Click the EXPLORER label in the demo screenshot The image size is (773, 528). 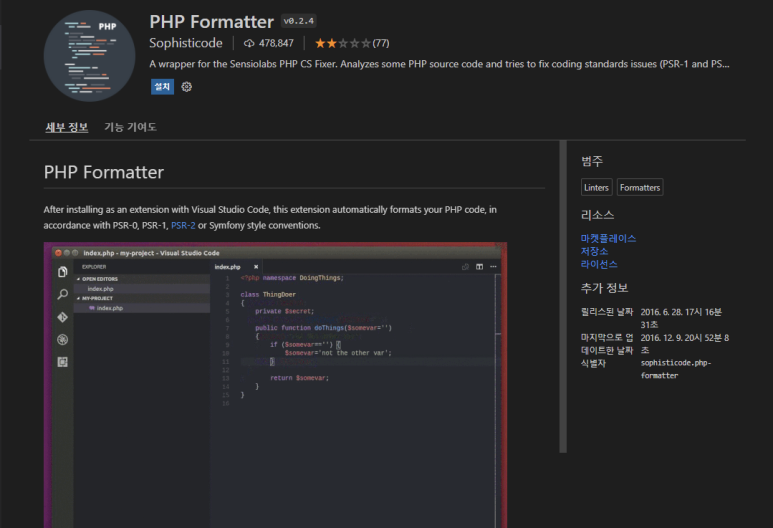click(x=94, y=267)
